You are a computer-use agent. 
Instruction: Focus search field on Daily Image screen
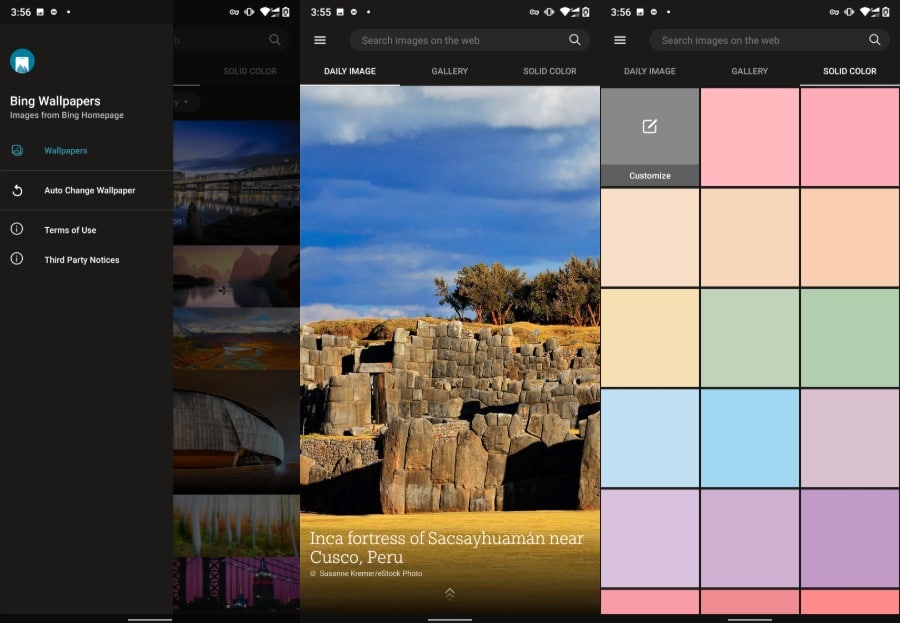(469, 40)
